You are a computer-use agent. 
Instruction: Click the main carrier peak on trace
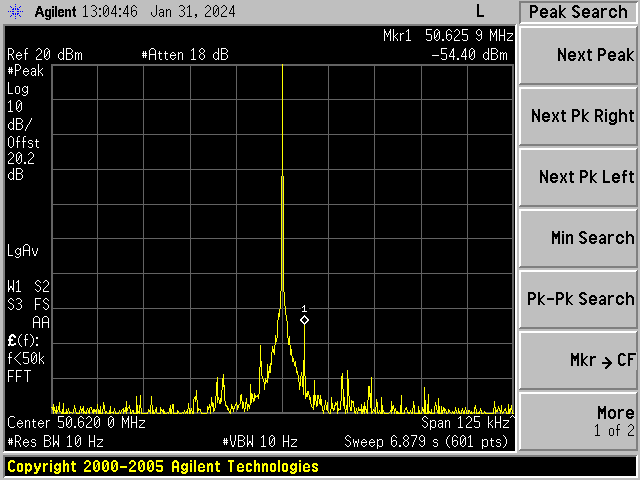[282, 67]
